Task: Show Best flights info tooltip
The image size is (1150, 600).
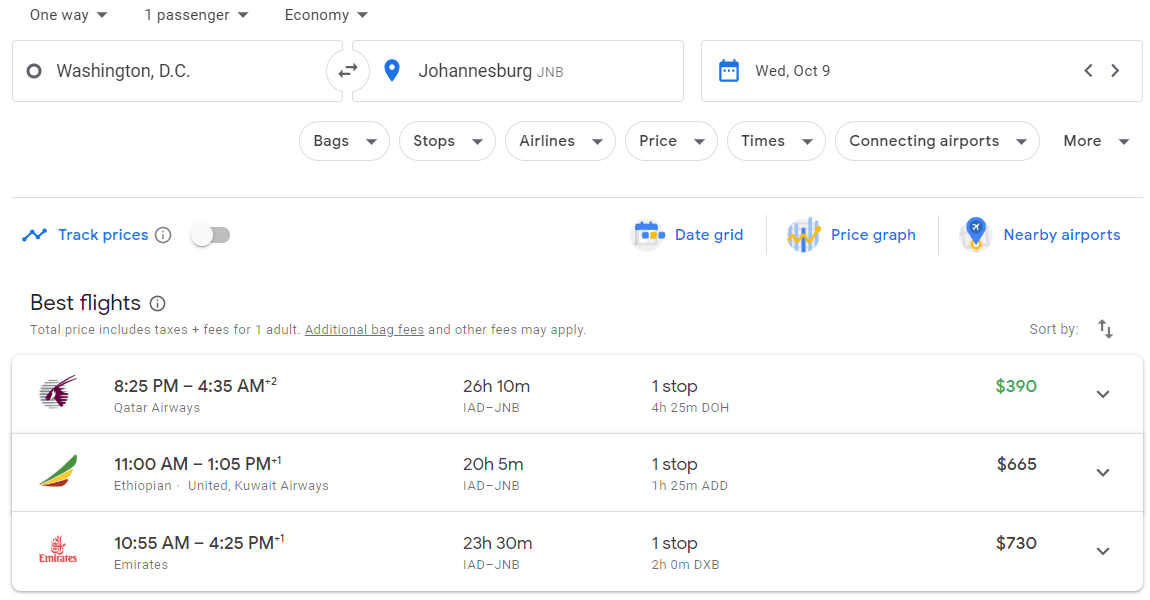Action: [x=158, y=303]
